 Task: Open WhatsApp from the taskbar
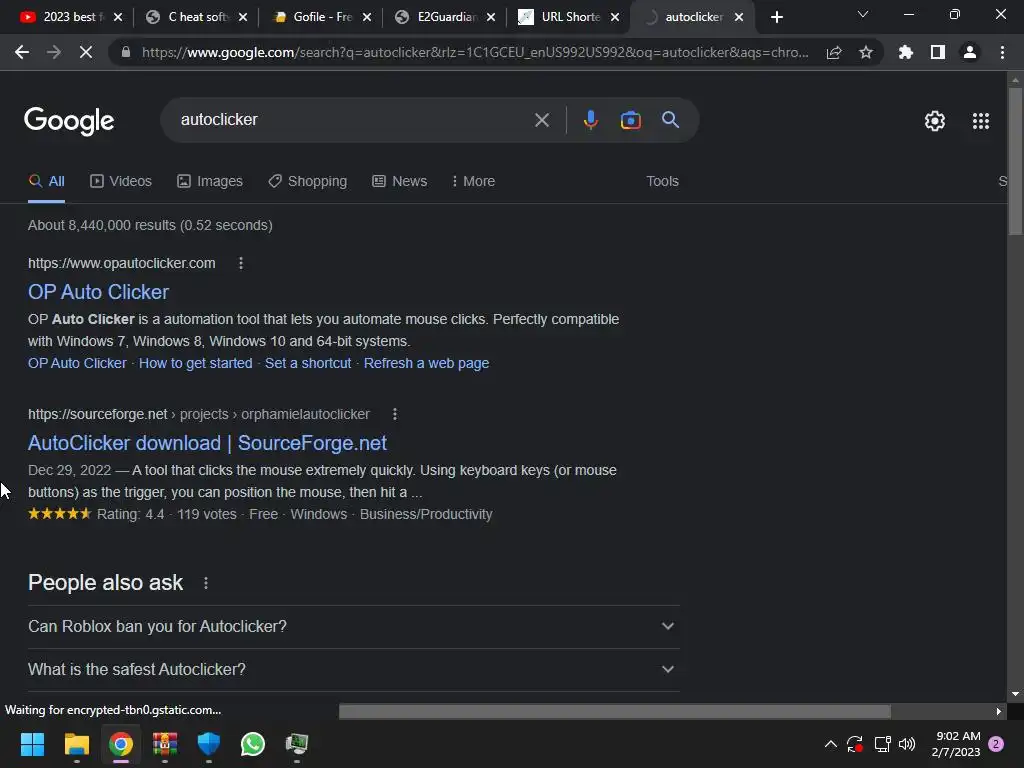tap(253, 744)
